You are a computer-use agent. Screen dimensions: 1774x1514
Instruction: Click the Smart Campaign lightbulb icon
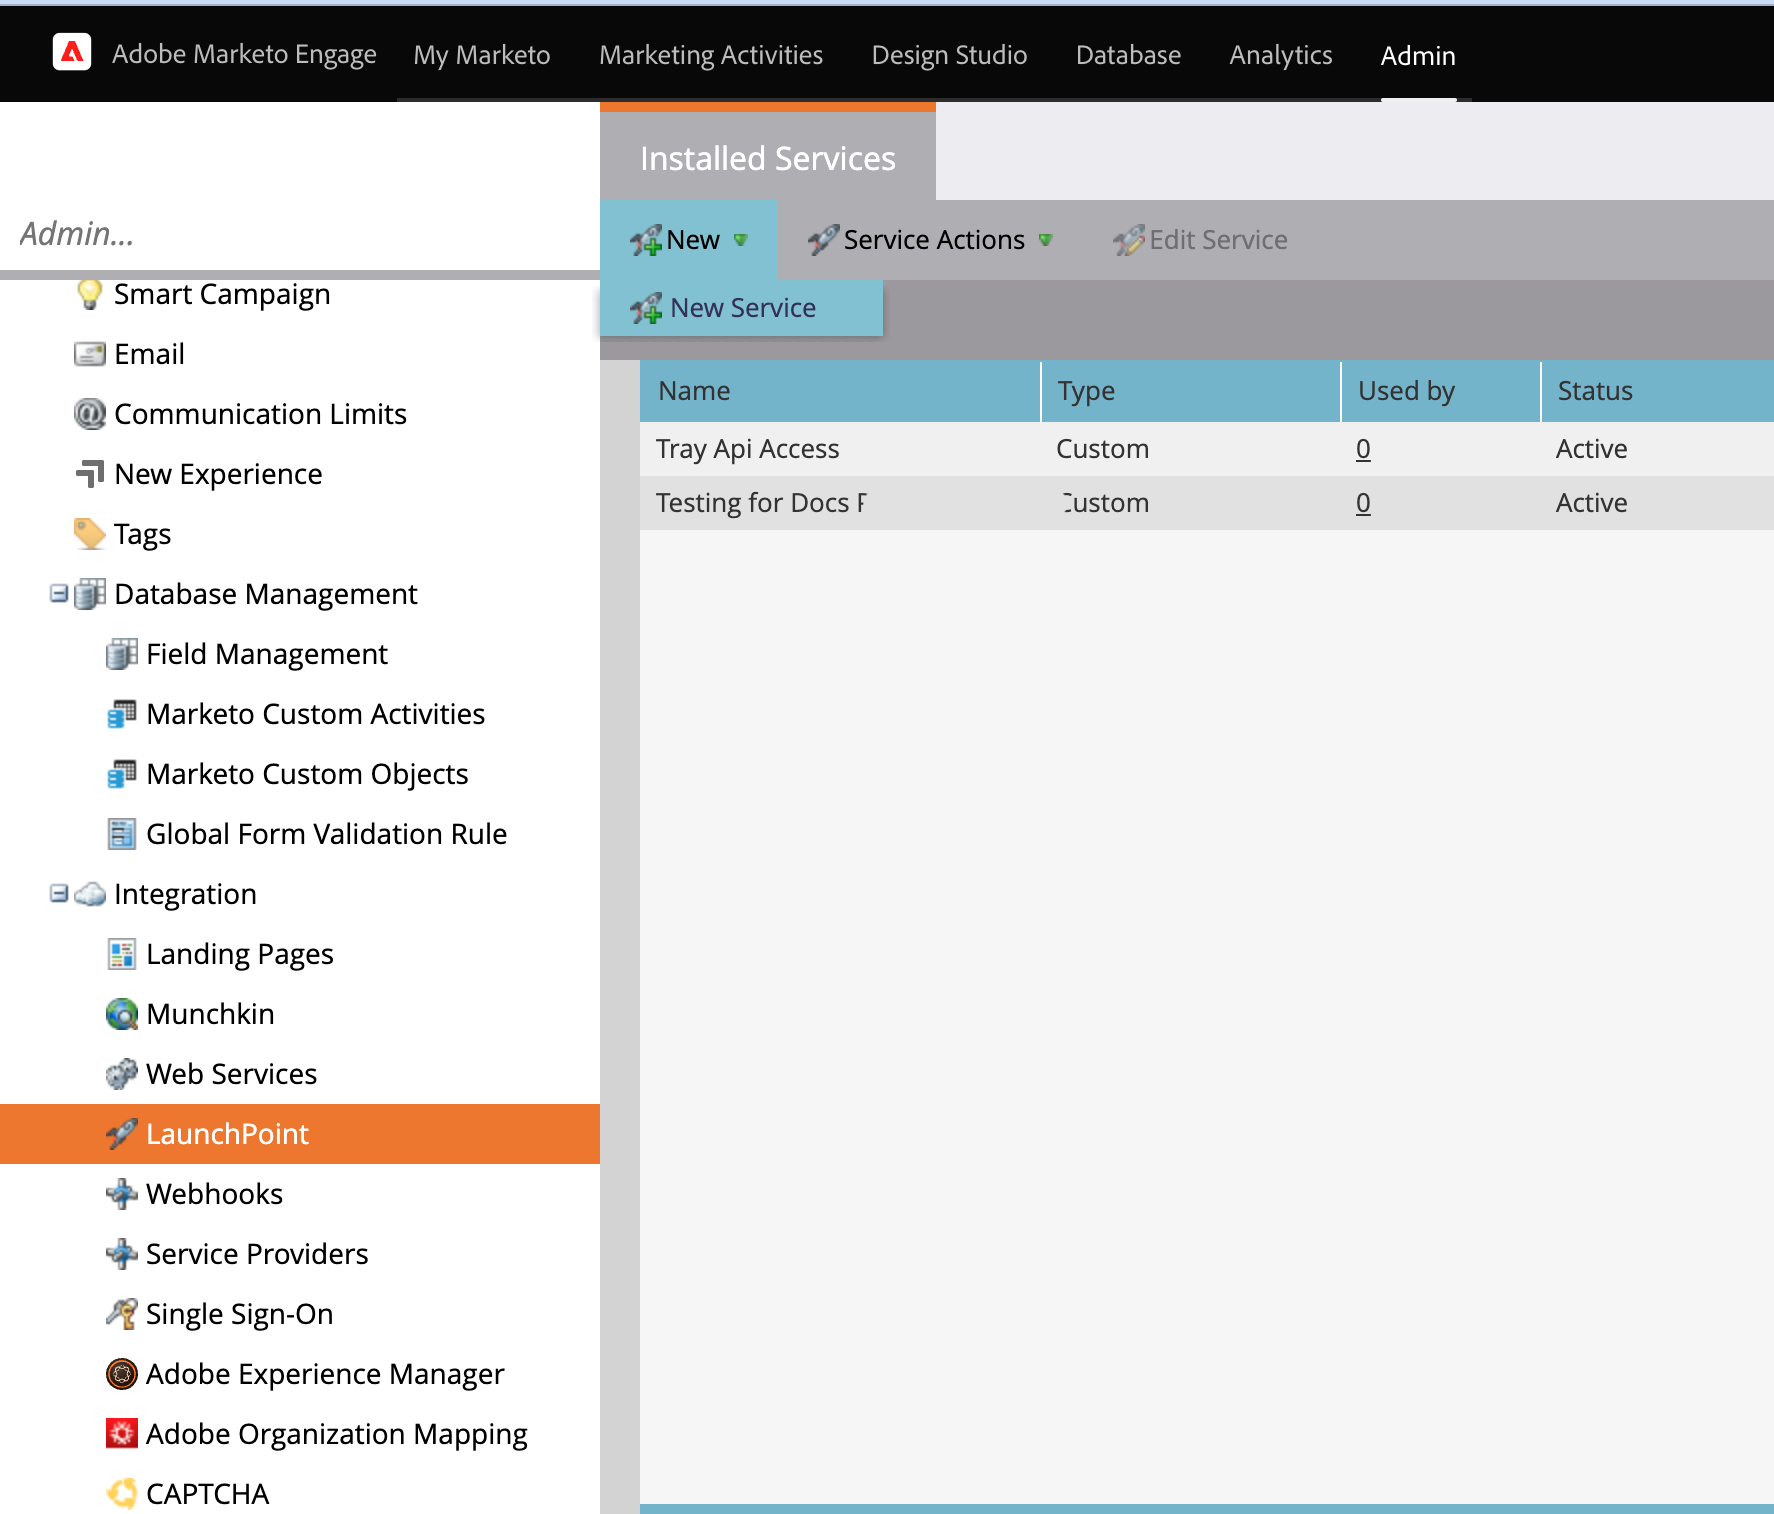tap(89, 294)
